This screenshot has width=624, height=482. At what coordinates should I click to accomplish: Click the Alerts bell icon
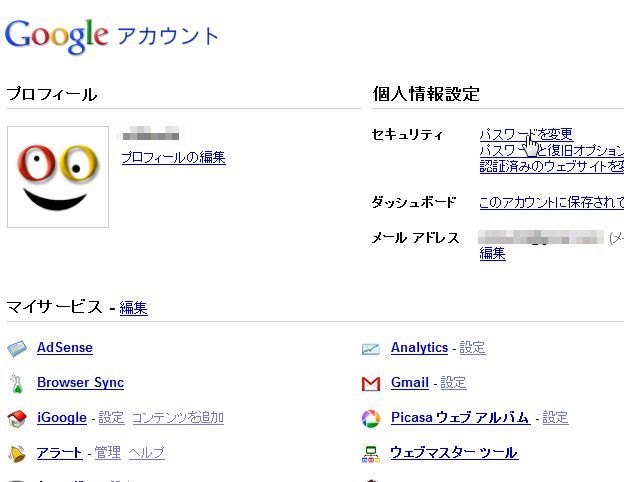click(17, 454)
